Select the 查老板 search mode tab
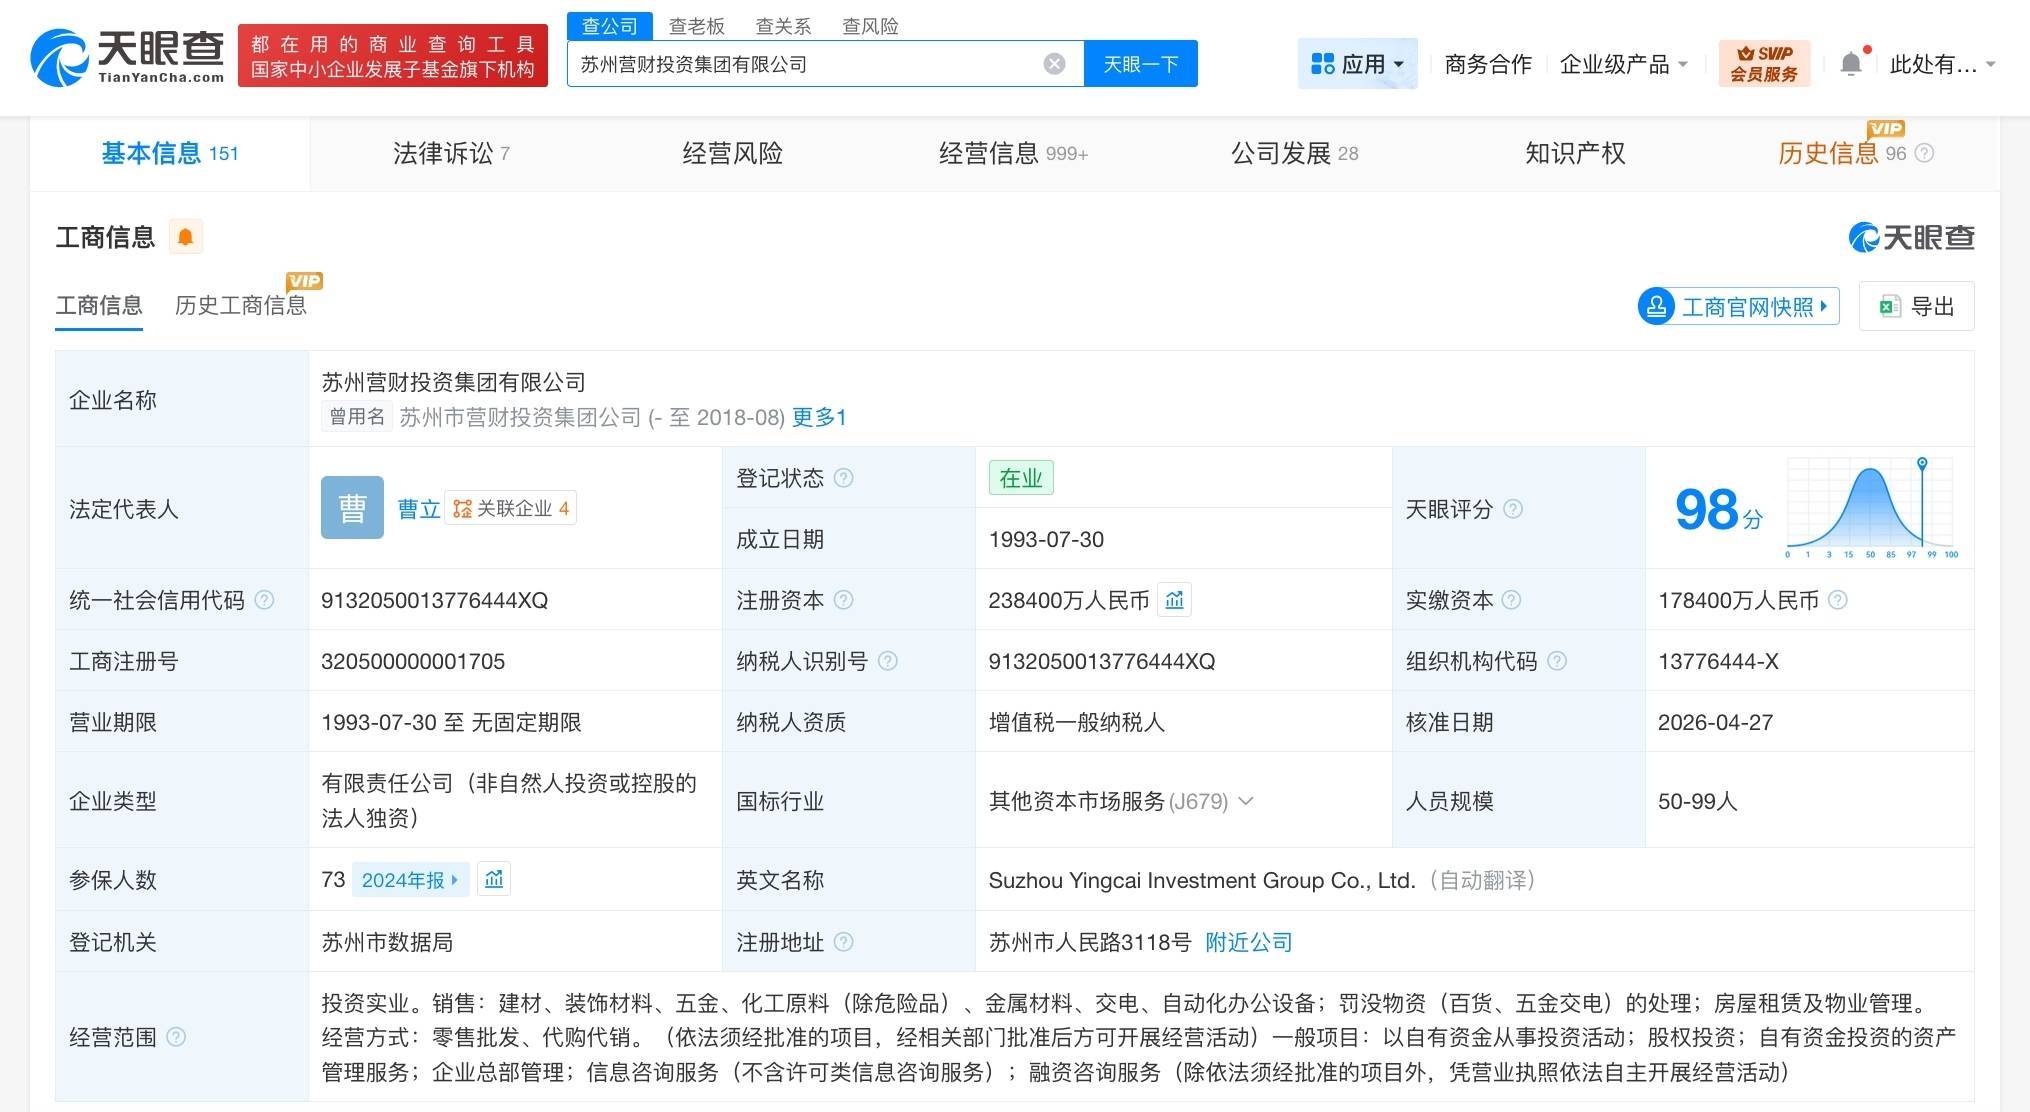 point(696,26)
